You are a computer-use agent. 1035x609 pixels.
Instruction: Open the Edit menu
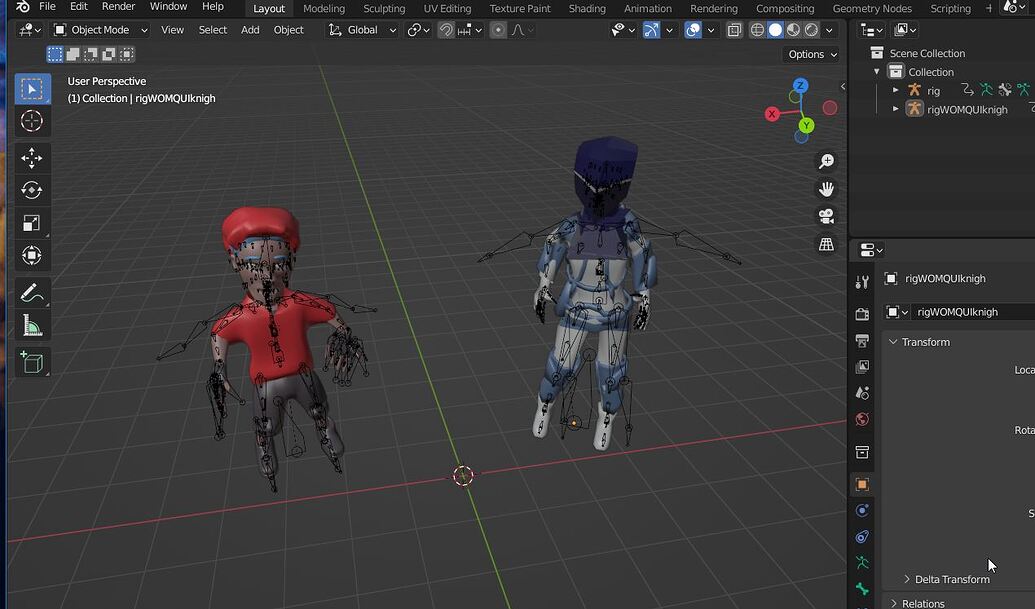[79, 7]
